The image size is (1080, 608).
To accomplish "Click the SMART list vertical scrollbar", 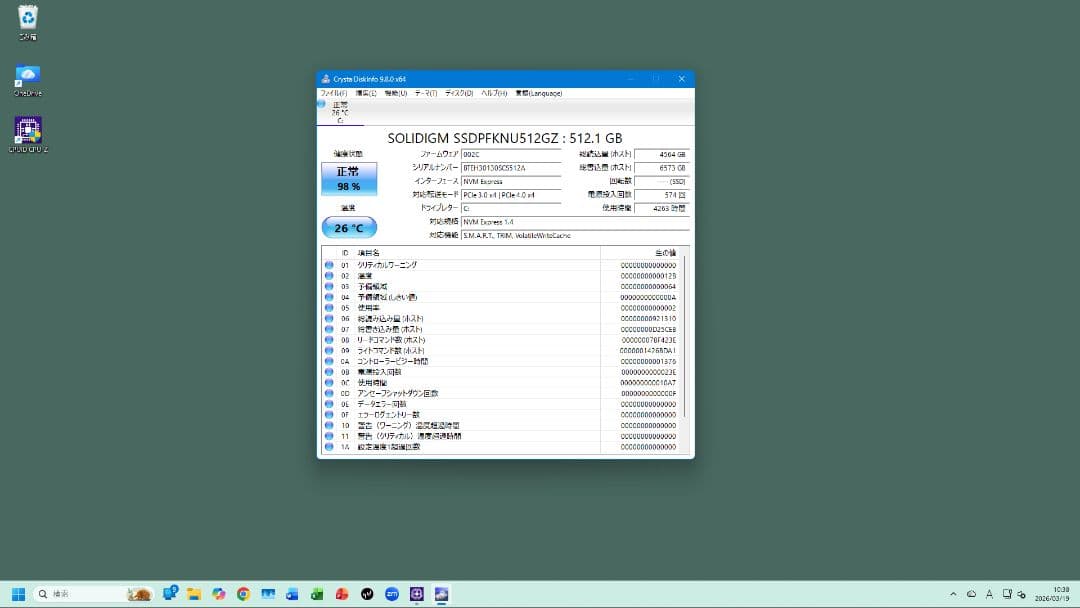I will (x=685, y=337).
